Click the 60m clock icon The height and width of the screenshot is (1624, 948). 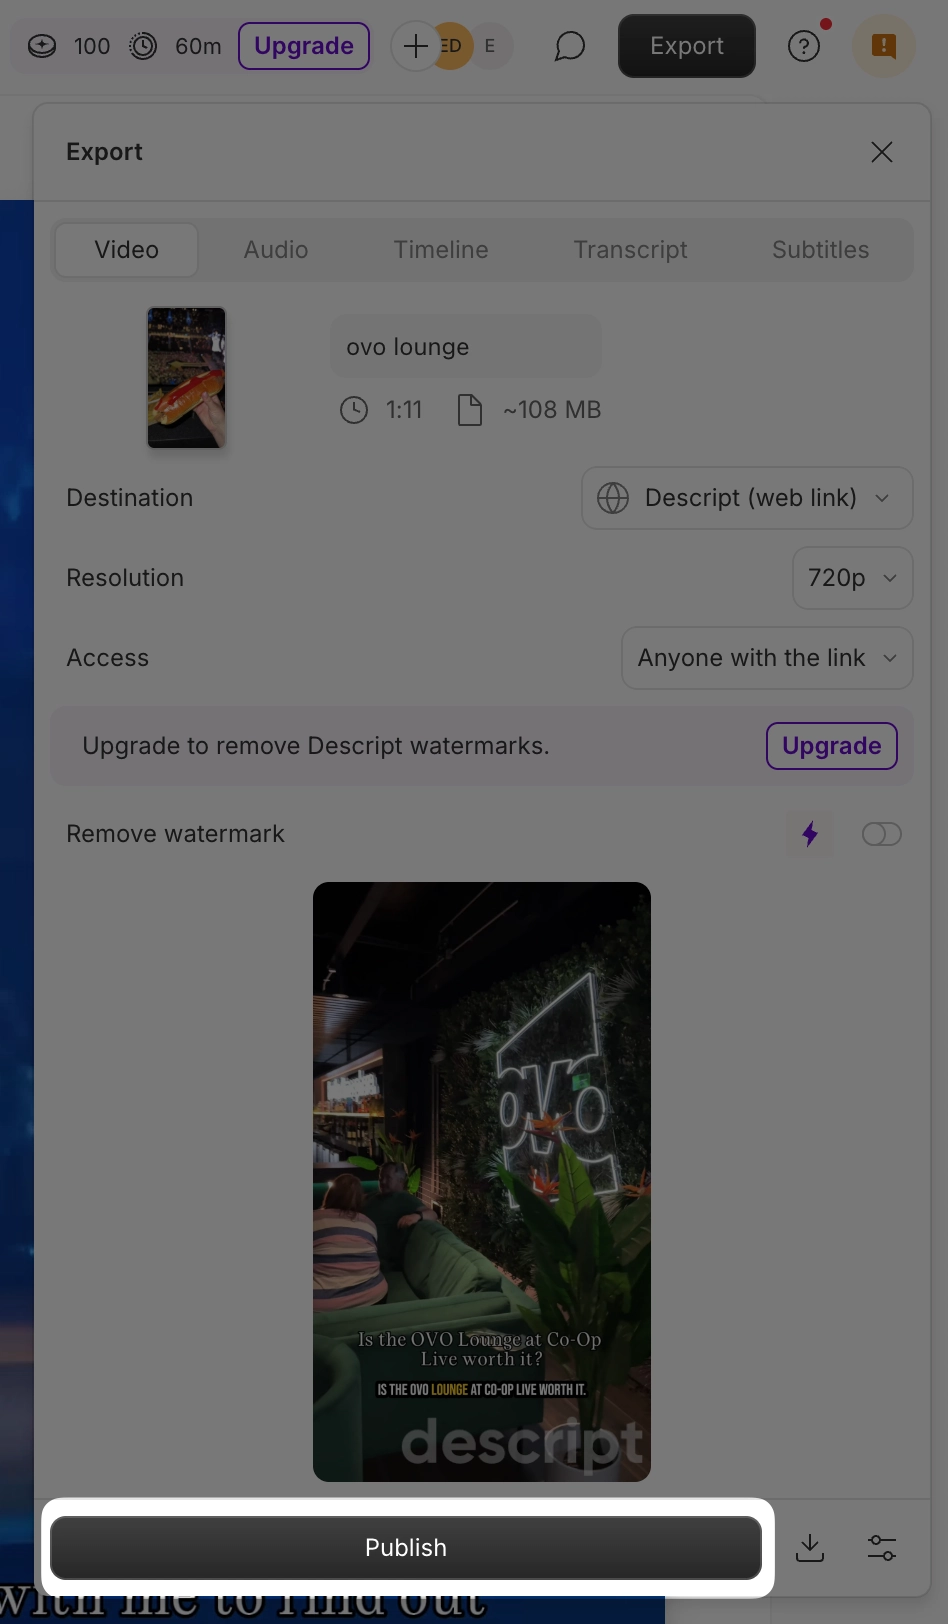[144, 46]
